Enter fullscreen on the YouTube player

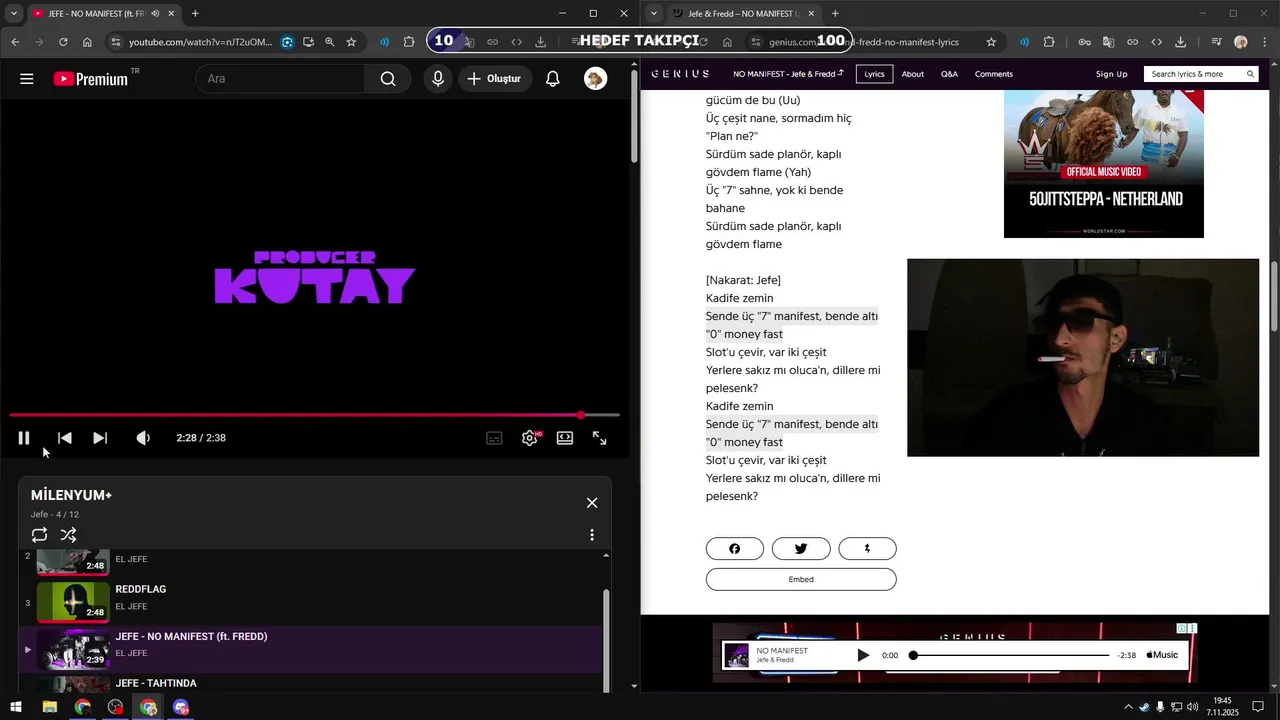[x=600, y=438]
